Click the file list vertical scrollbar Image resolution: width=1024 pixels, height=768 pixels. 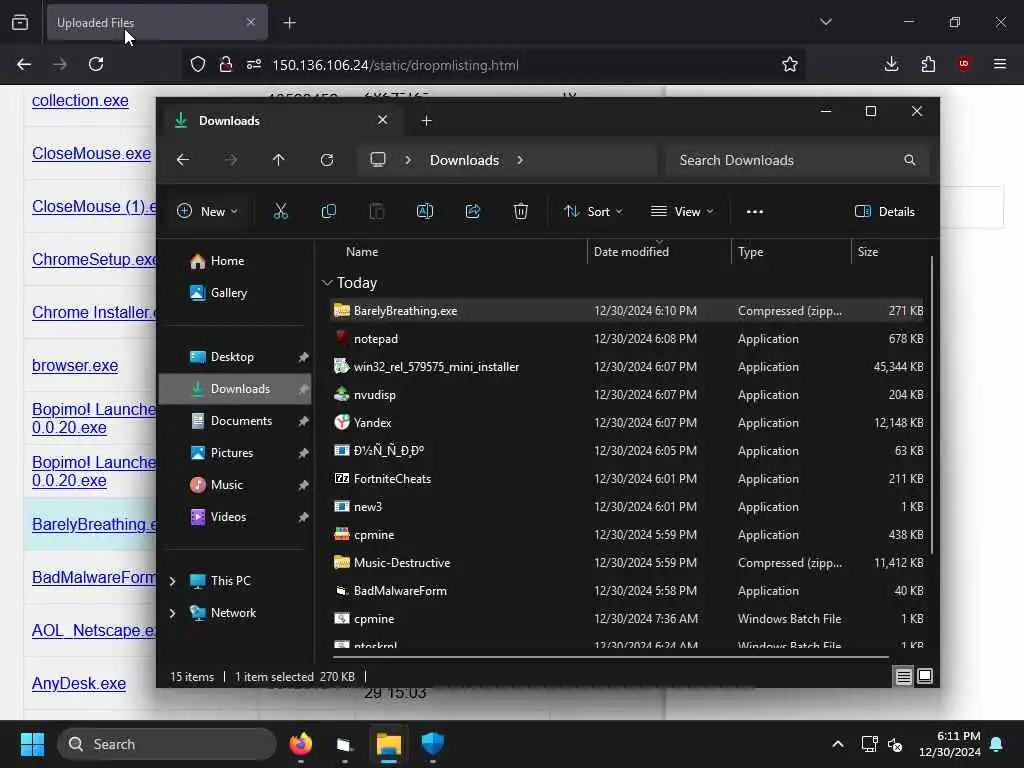931,405
